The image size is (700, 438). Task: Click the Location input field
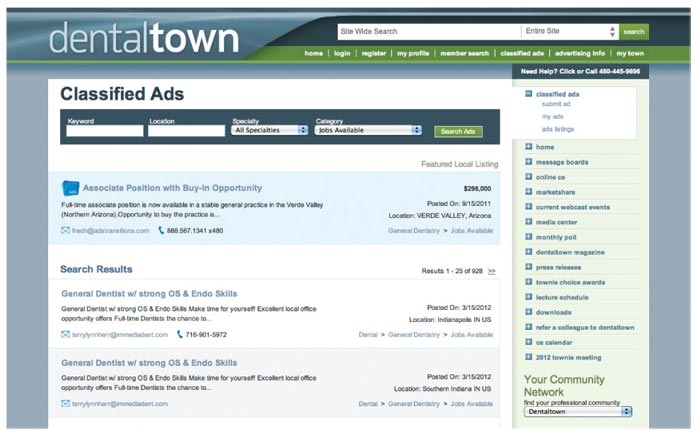click(x=187, y=130)
